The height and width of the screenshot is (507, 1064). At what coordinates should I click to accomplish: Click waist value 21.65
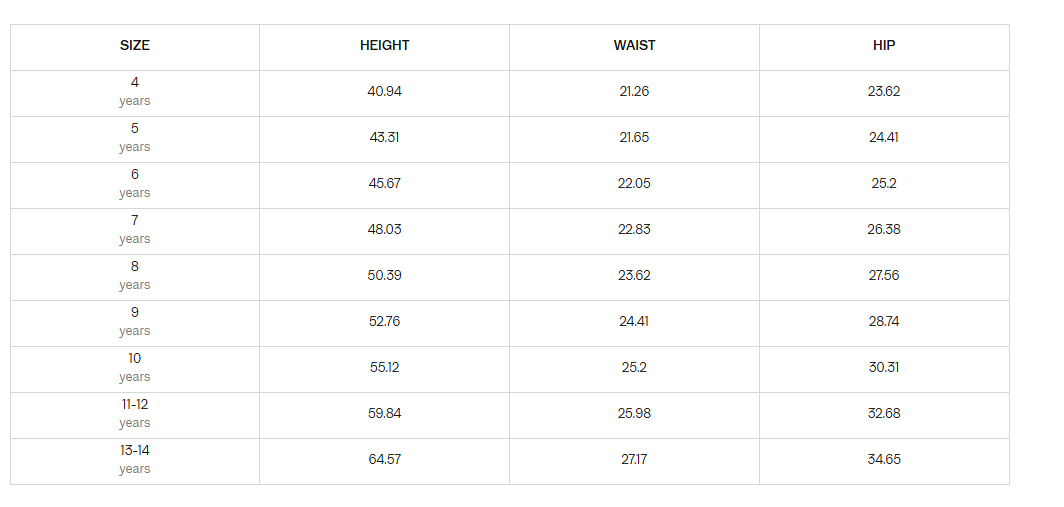(x=634, y=138)
